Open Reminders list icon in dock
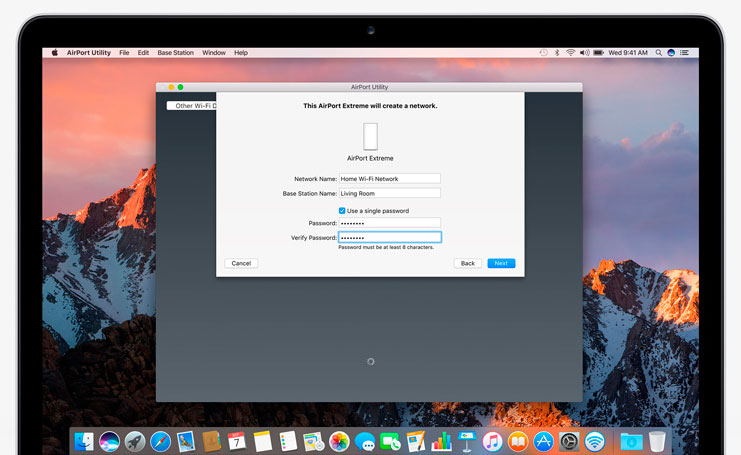 point(288,442)
